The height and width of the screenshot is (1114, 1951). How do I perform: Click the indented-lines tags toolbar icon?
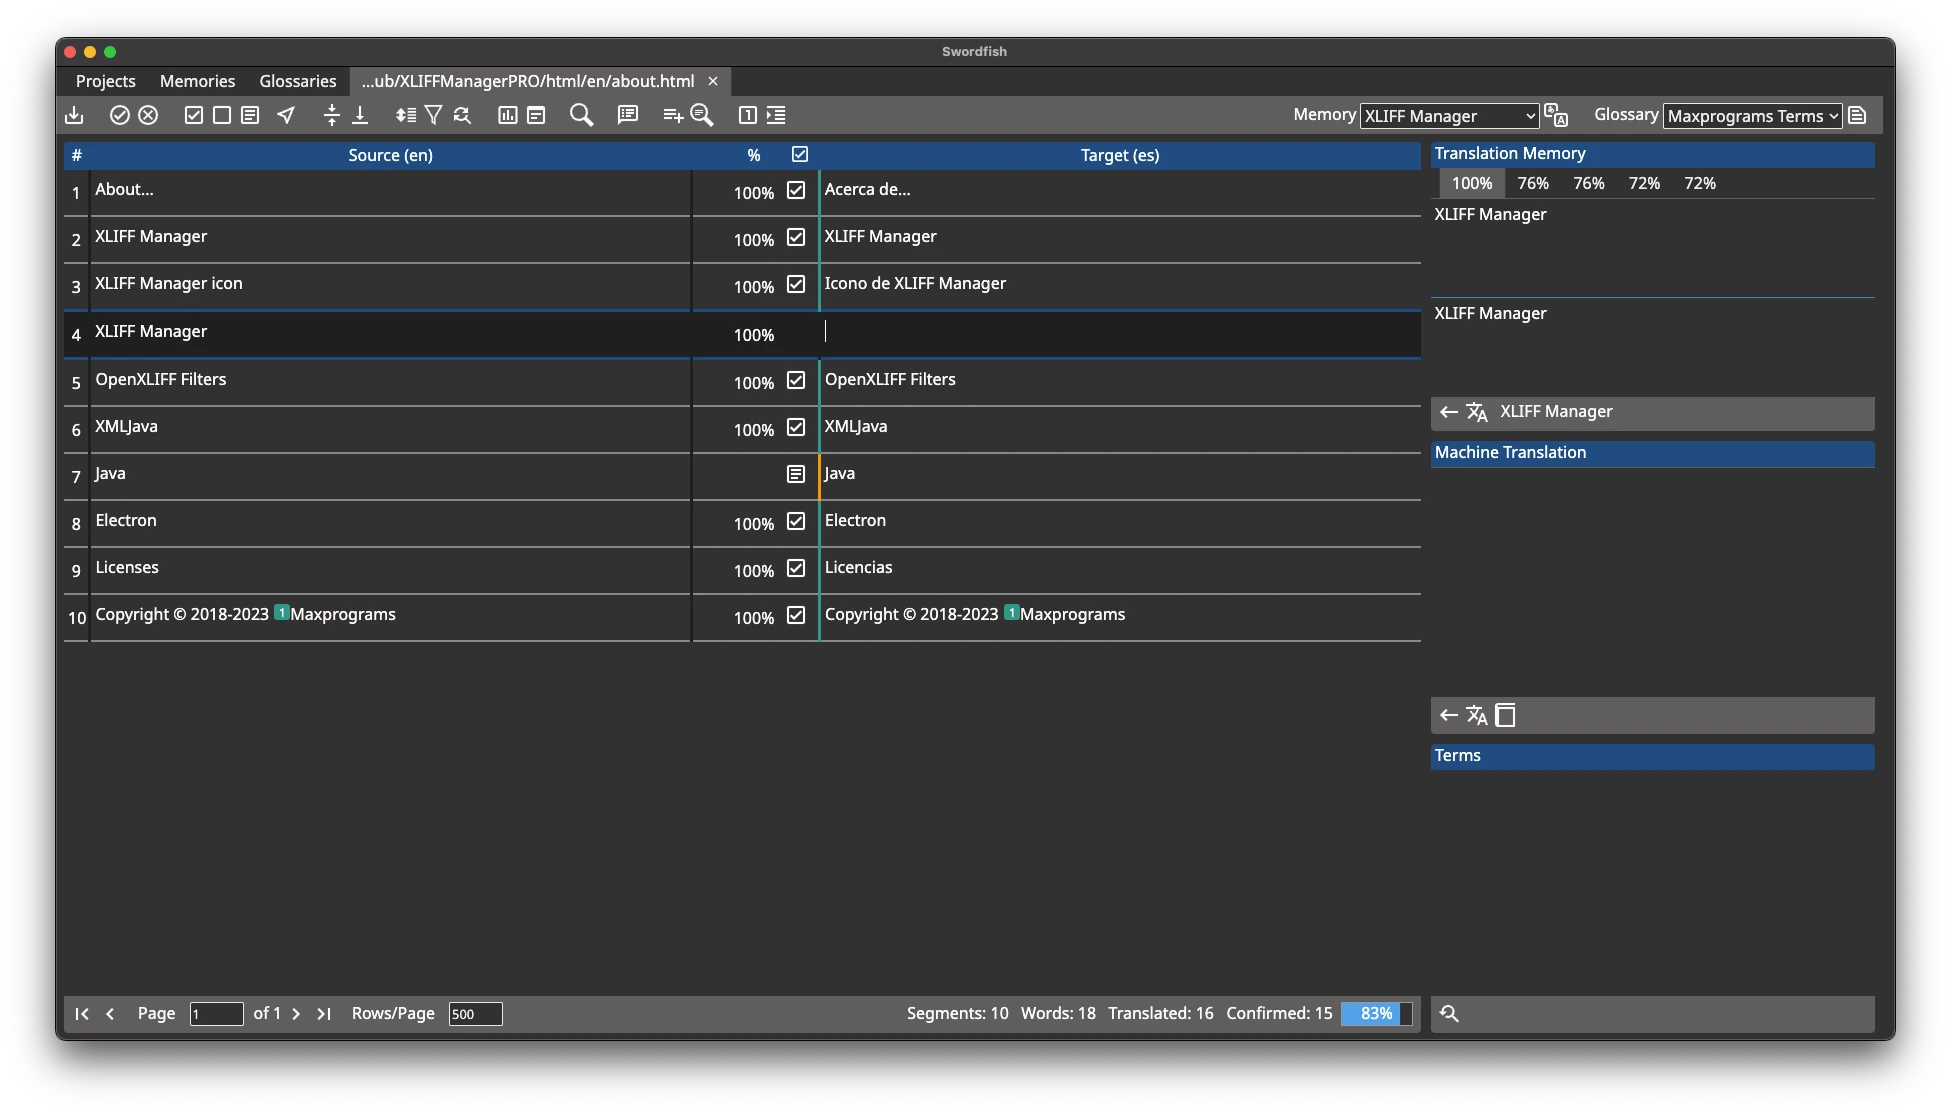point(776,115)
